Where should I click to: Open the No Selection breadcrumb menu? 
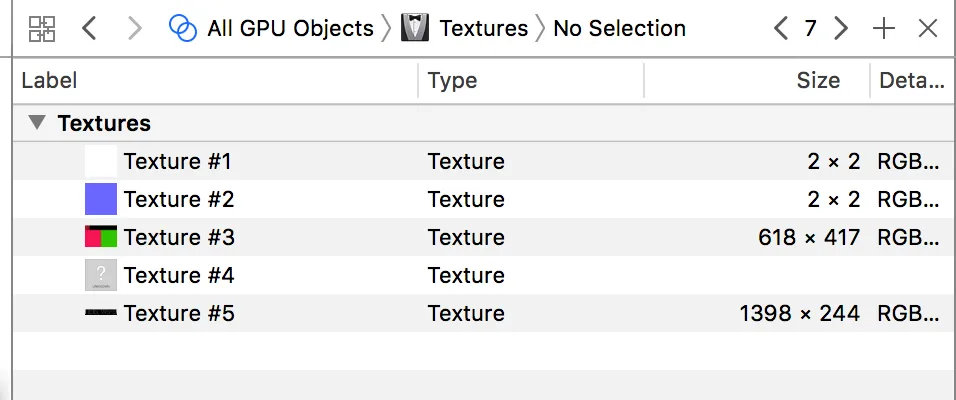tap(619, 28)
